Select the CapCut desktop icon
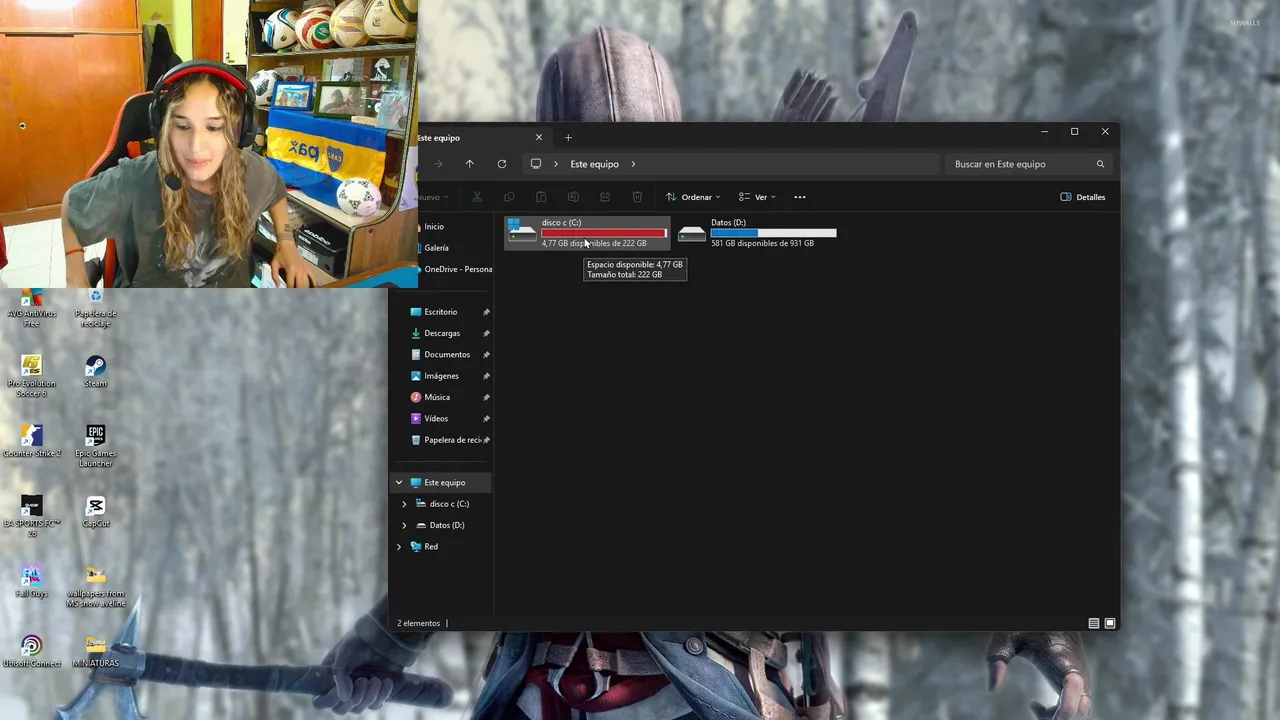This screenshot has width=1280, height=720. (95, 511)
